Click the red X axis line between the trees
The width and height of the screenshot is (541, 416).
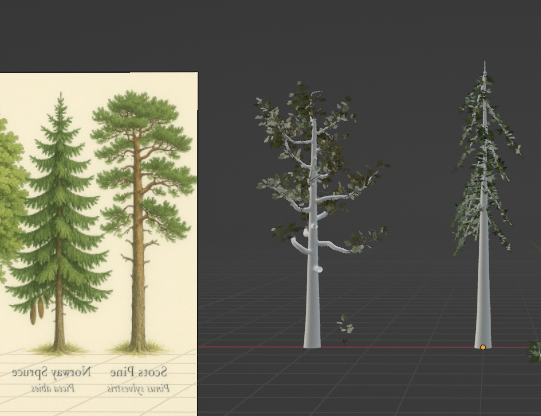pyautogui.click(x=397, y=347)
